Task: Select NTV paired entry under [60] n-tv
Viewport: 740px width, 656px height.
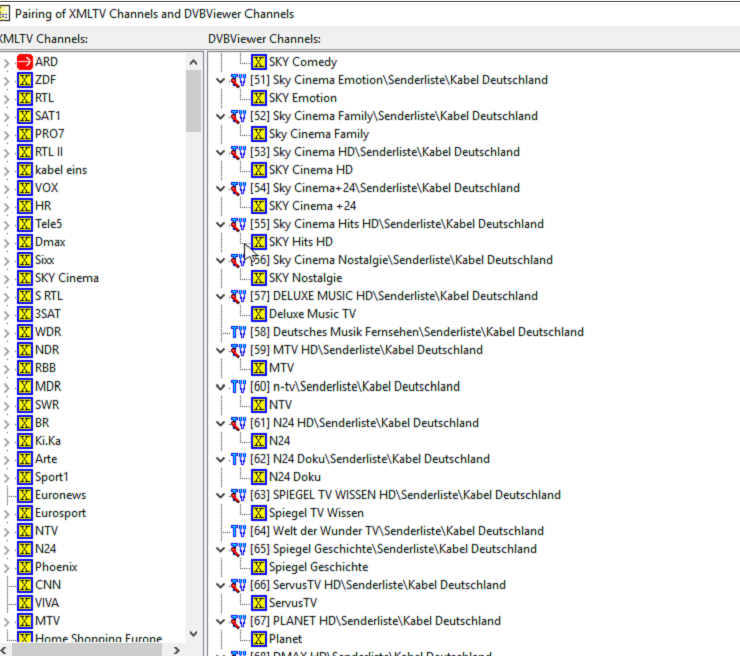Action: pos(280,404)
